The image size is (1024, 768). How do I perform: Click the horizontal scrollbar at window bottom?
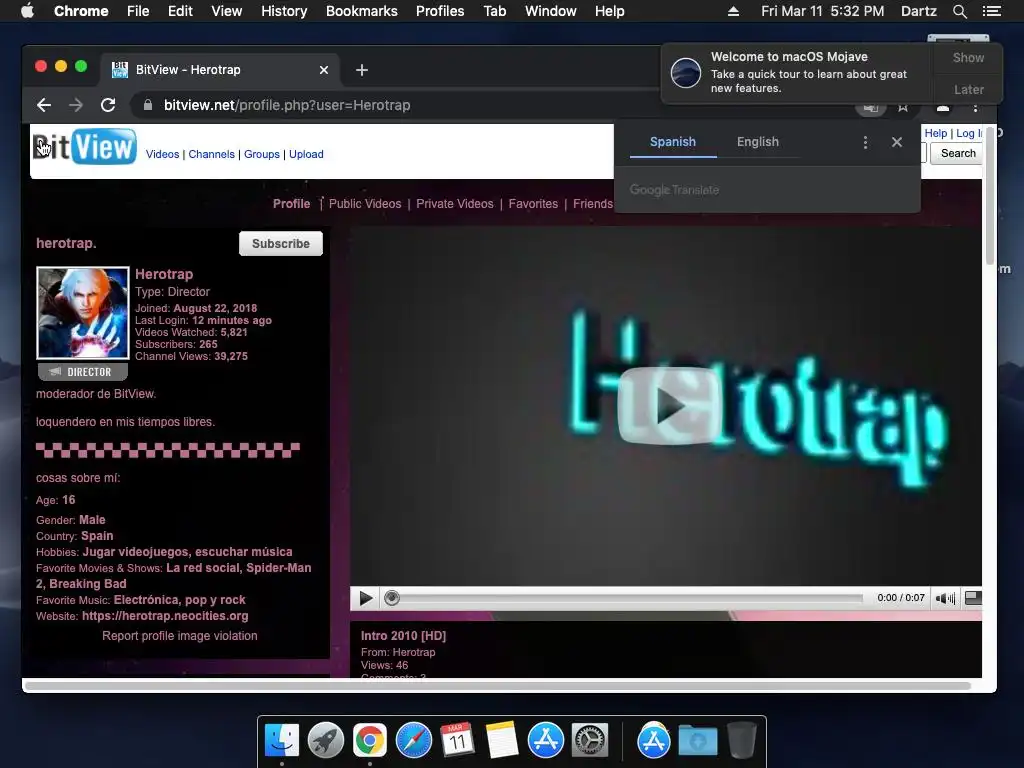pos(498,686)
